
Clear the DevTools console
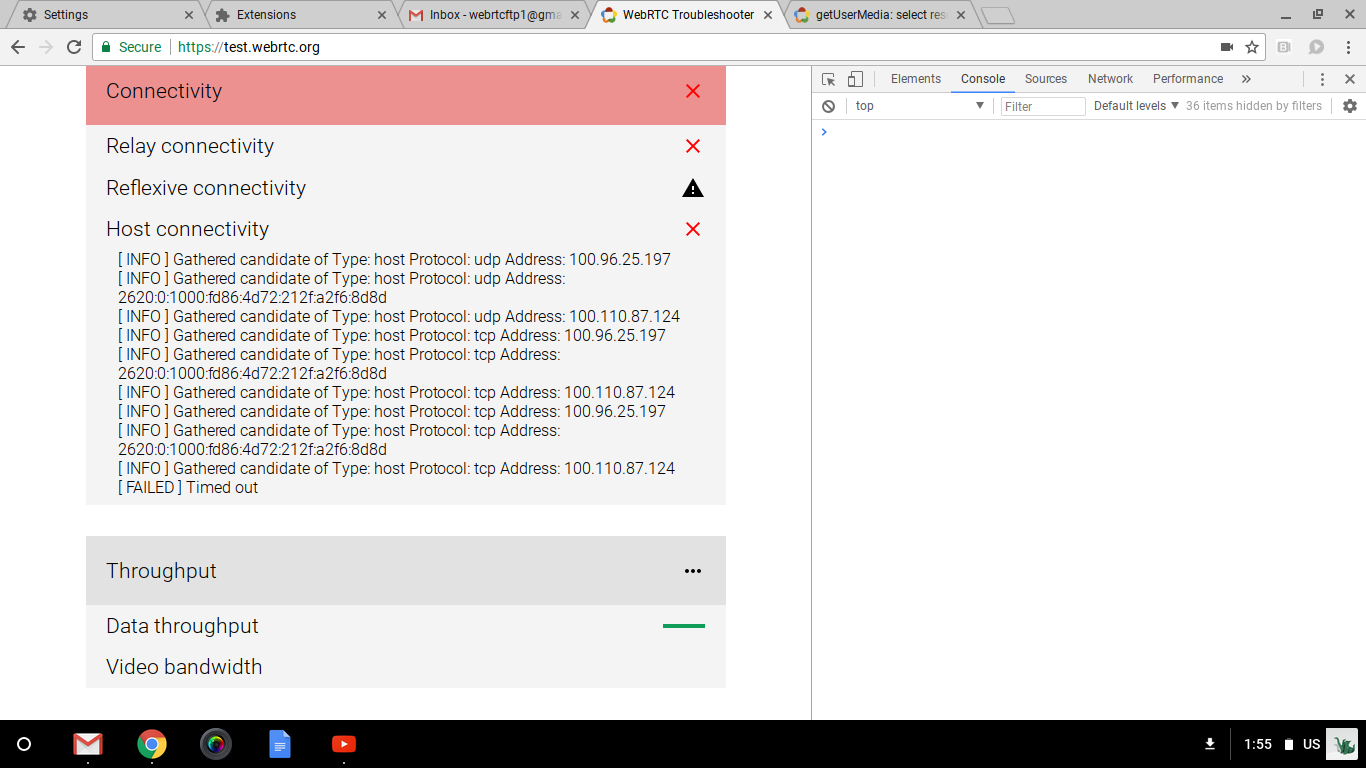click(x=829, y=106)
